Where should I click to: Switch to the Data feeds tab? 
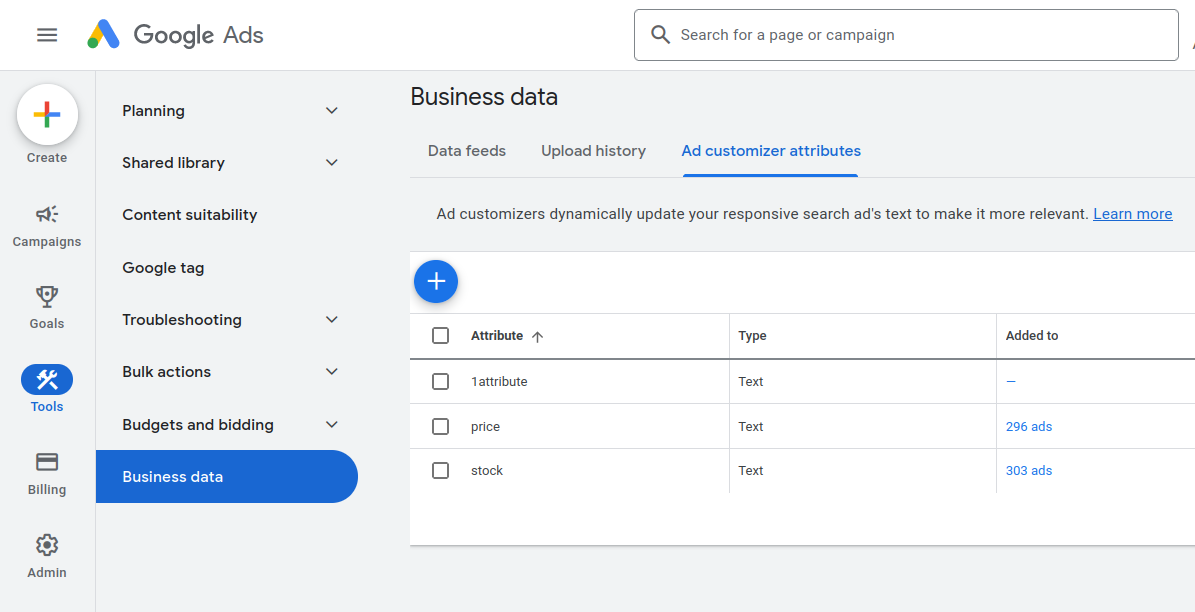coord(467,151)
